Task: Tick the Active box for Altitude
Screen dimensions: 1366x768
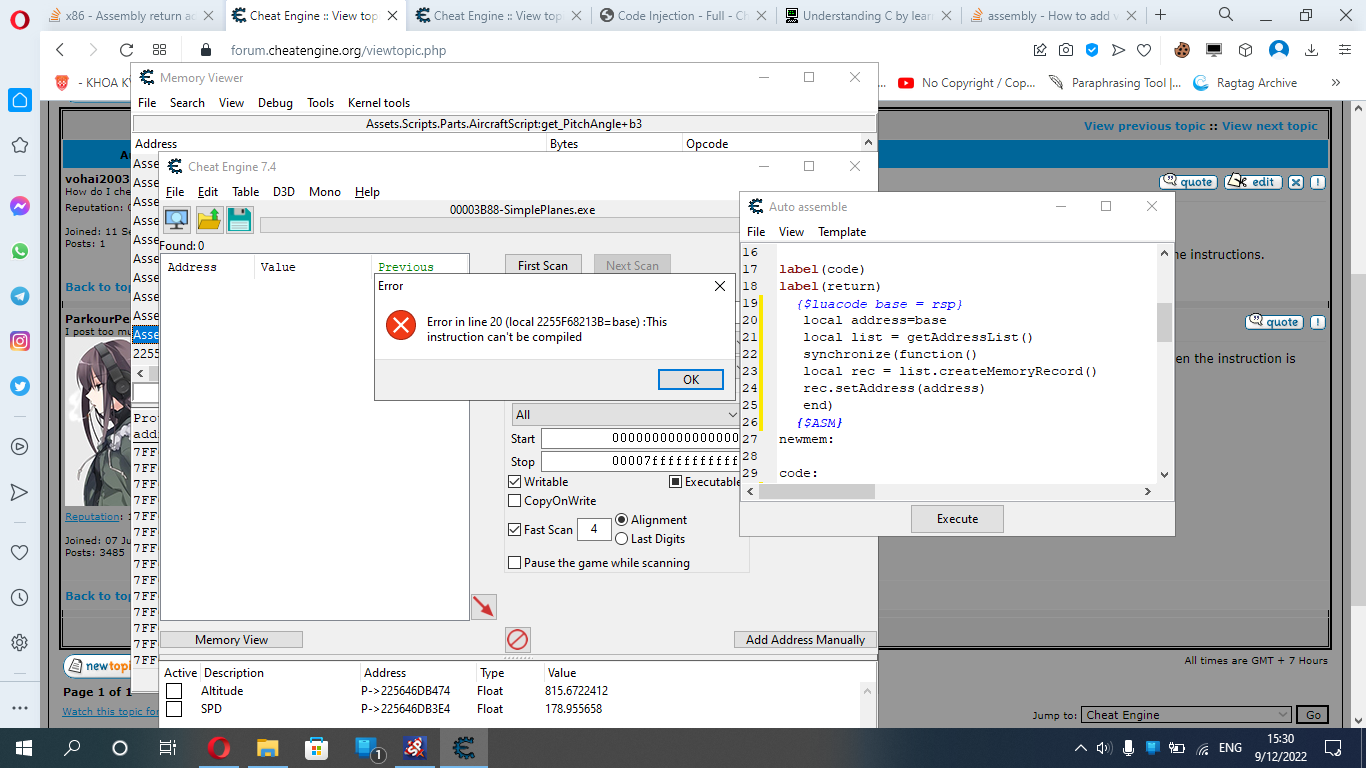Action: [174, 691]
